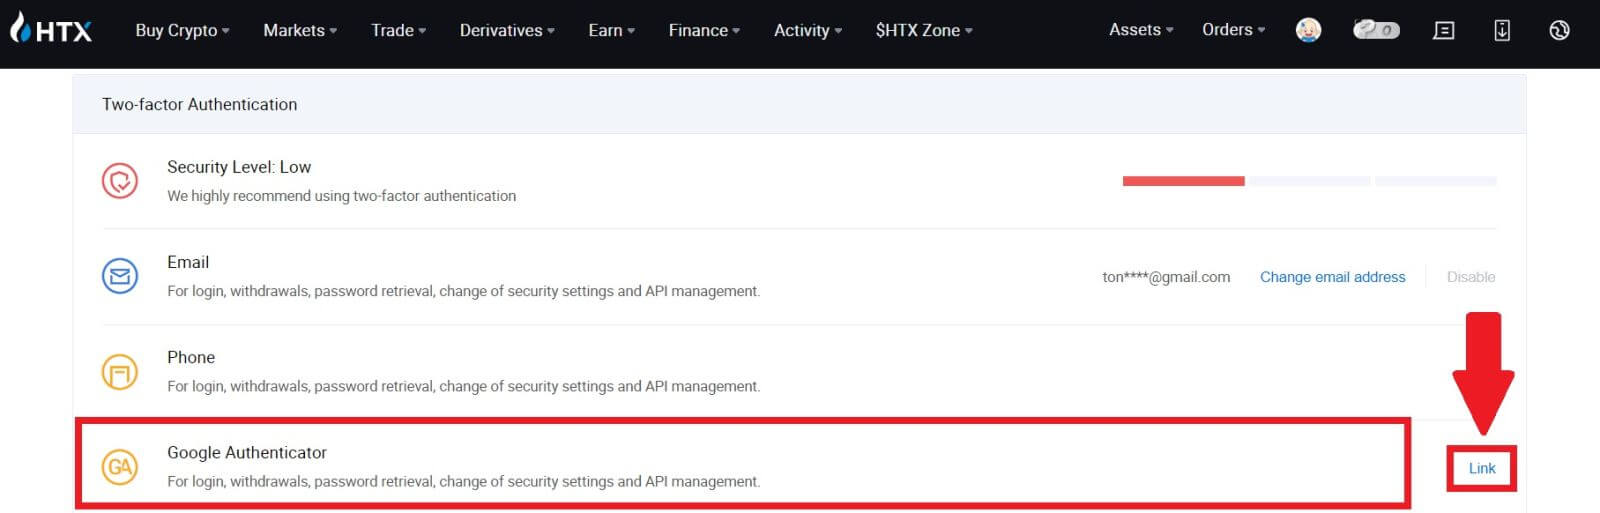Click the globe language icon

[1559, 30]
